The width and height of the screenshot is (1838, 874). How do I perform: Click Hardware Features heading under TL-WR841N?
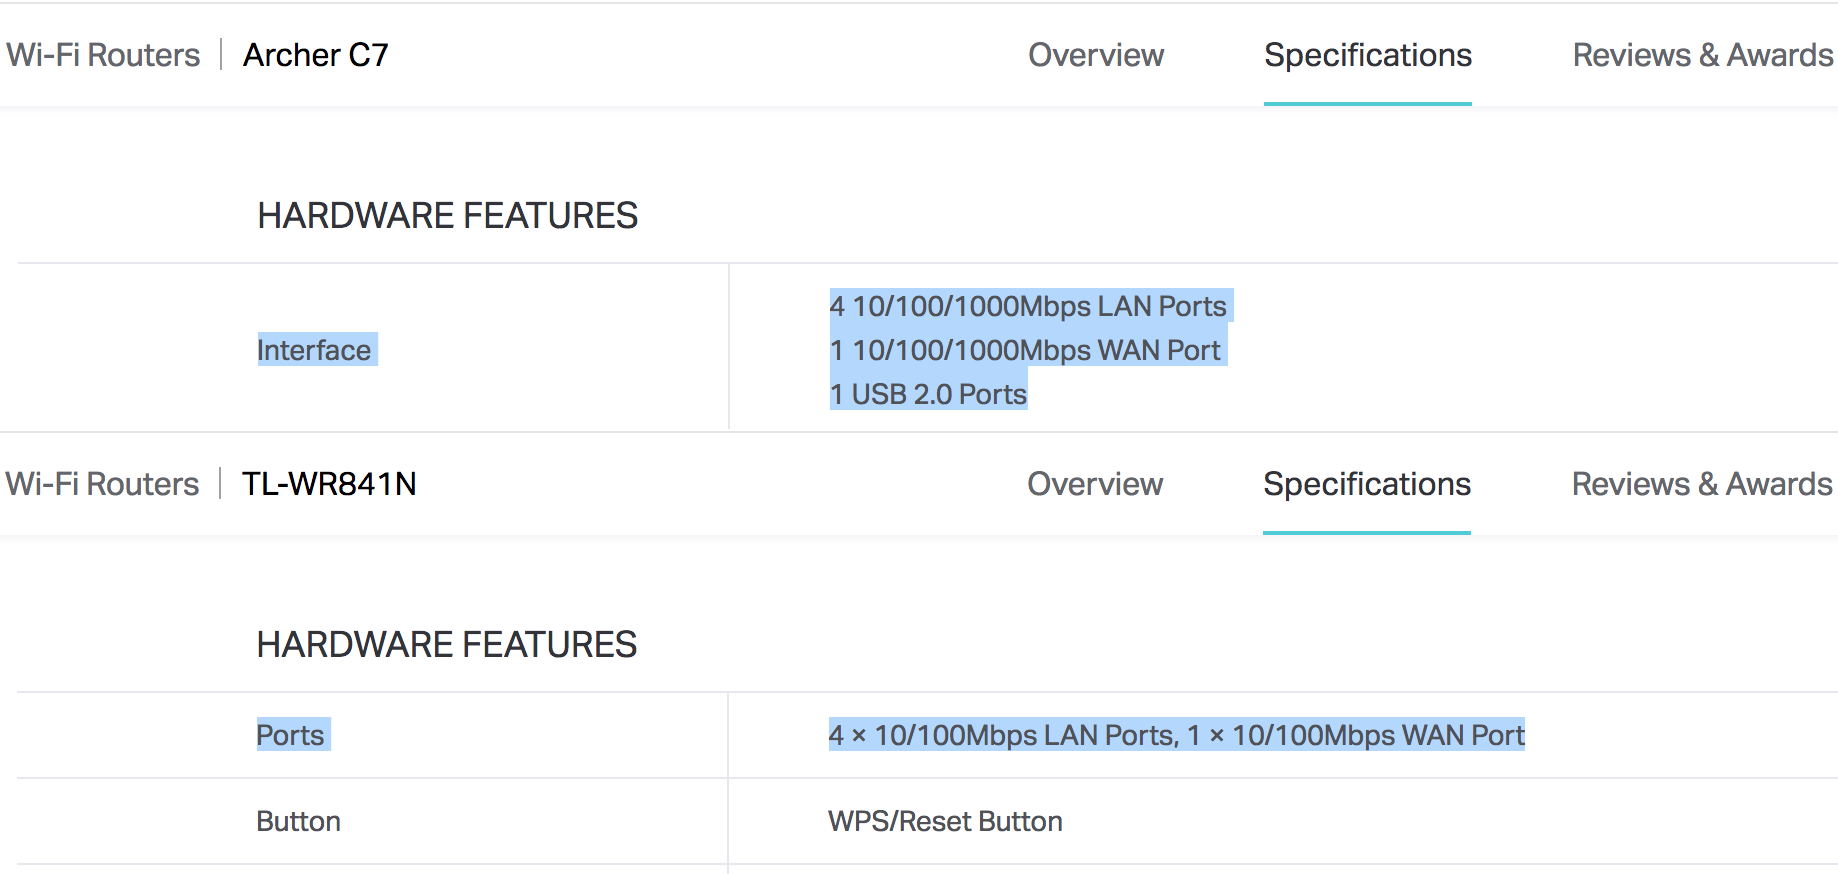click(x=446, y=645)
